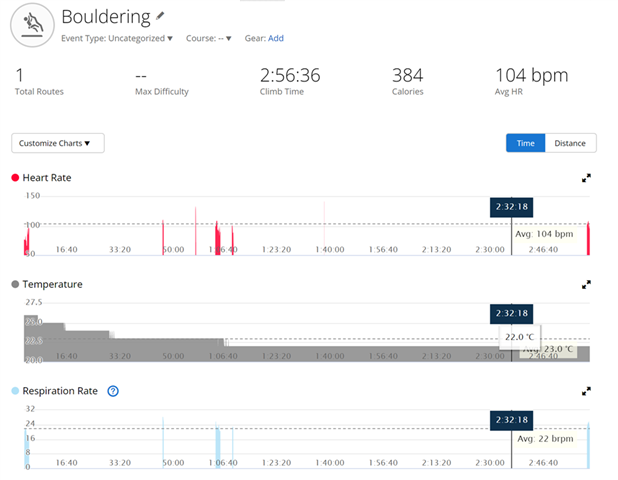Open the Event Type Uncategorized dropdown
The width and height of the screenshot is (618, 480).
(x=117, y=39)
